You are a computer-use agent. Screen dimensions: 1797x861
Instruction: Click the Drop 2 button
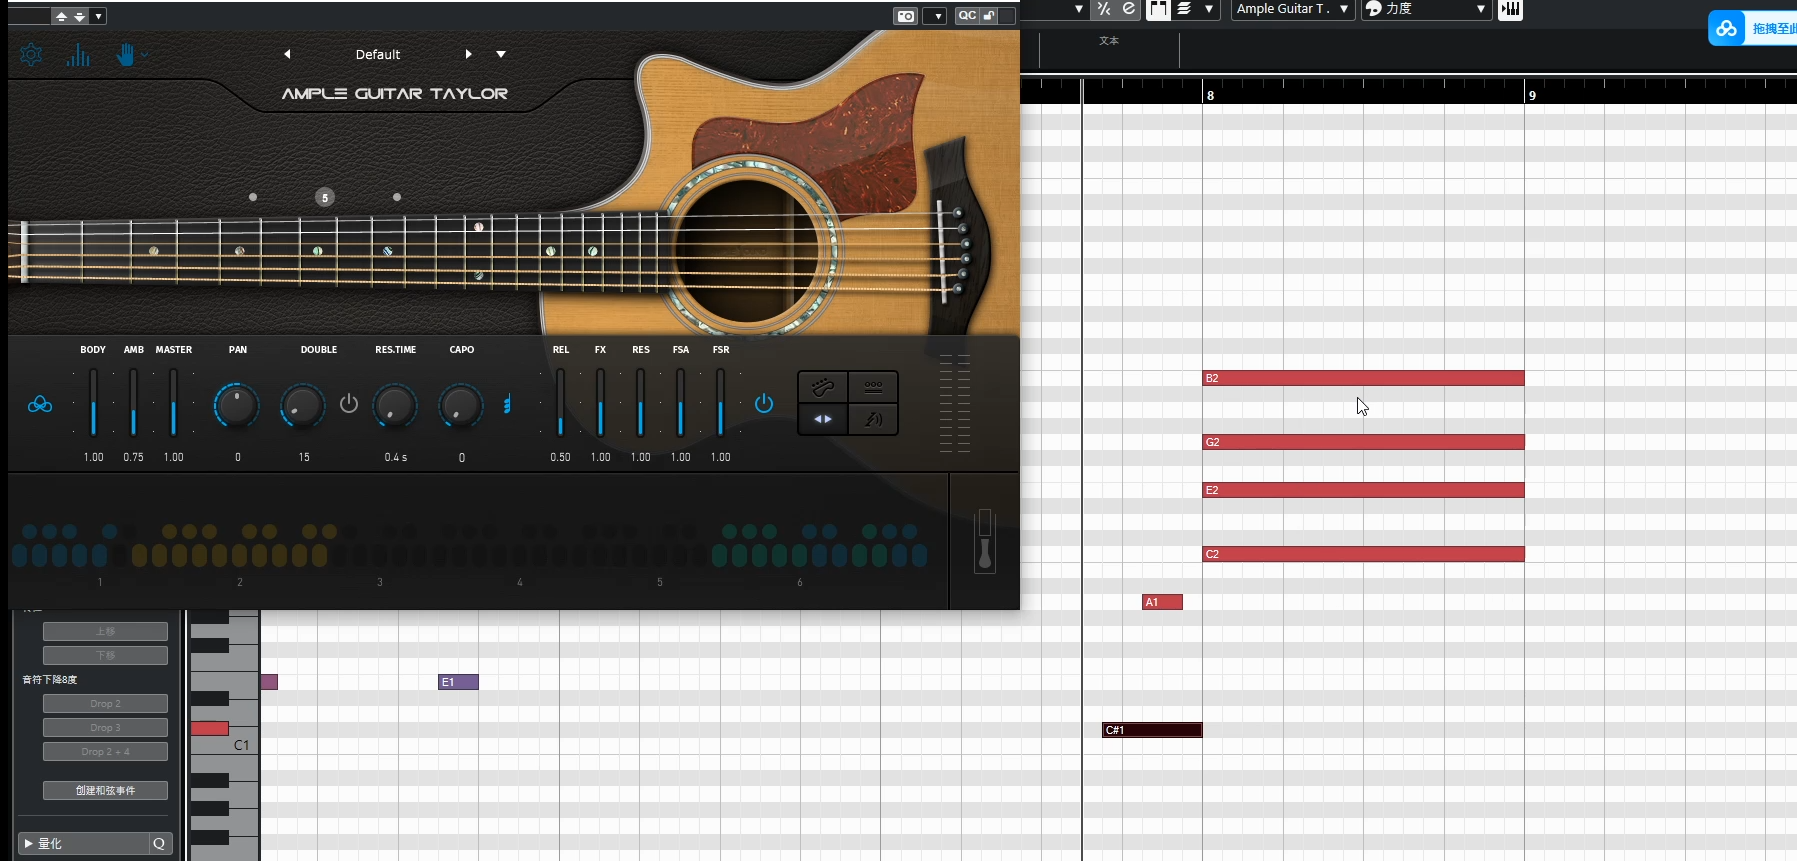click(105, 704)
